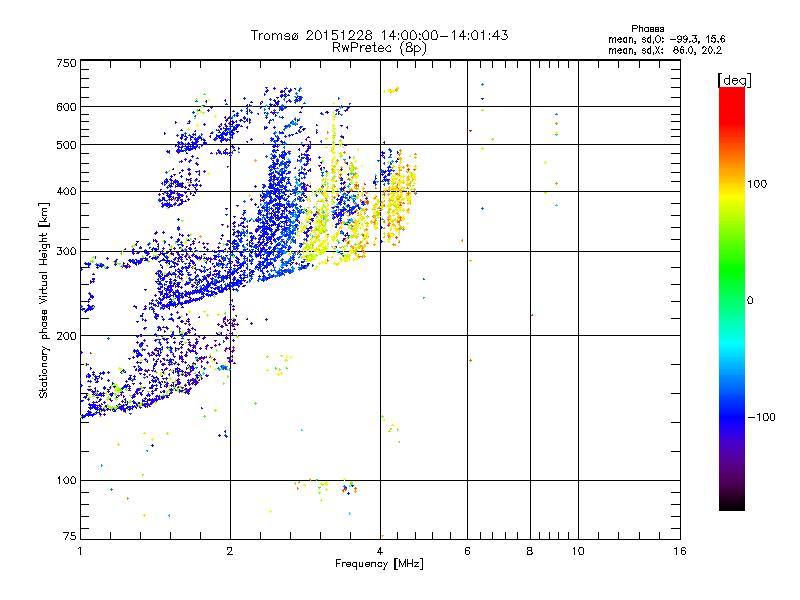Screen dimensions: 800x600
Task: Click the "RwPretec (8p)" subtitle
Action: point(379,48)
